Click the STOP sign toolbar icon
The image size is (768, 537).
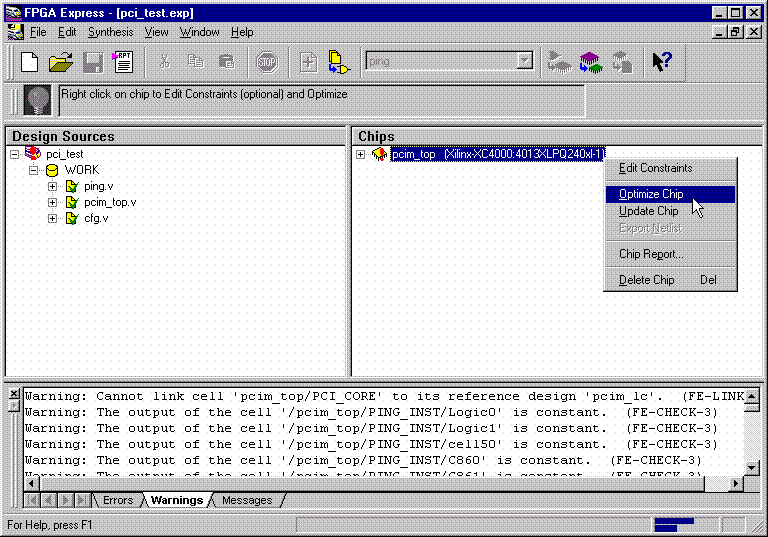click(x=267, y=62)
